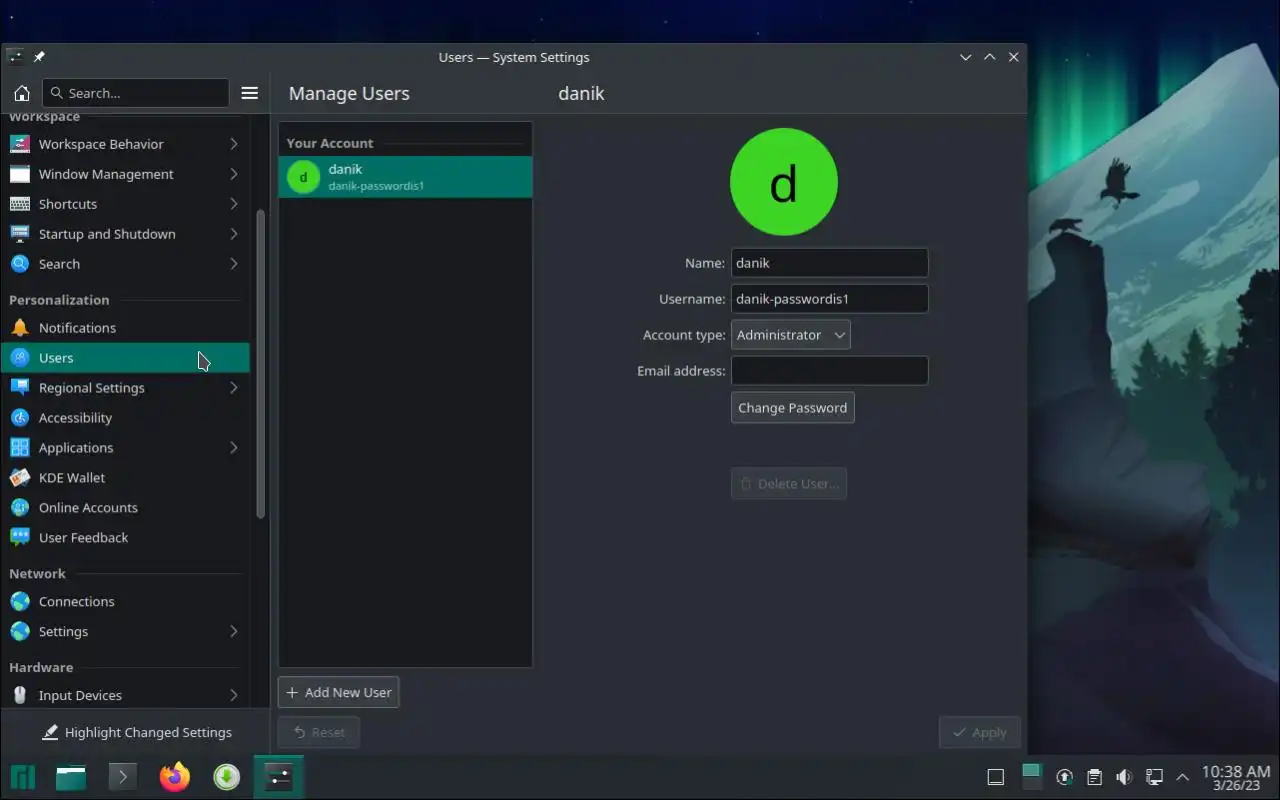This screenshot has width=1280, height=800.
Task: Open the Users settings page
Action: (x=125, y=358)
